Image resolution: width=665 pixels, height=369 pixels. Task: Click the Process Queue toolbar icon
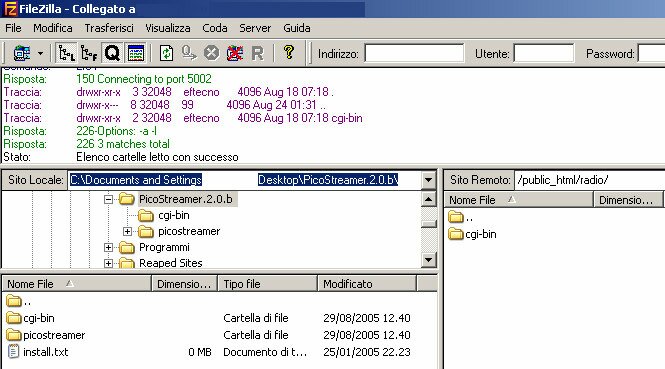click(x=189, y=53)
